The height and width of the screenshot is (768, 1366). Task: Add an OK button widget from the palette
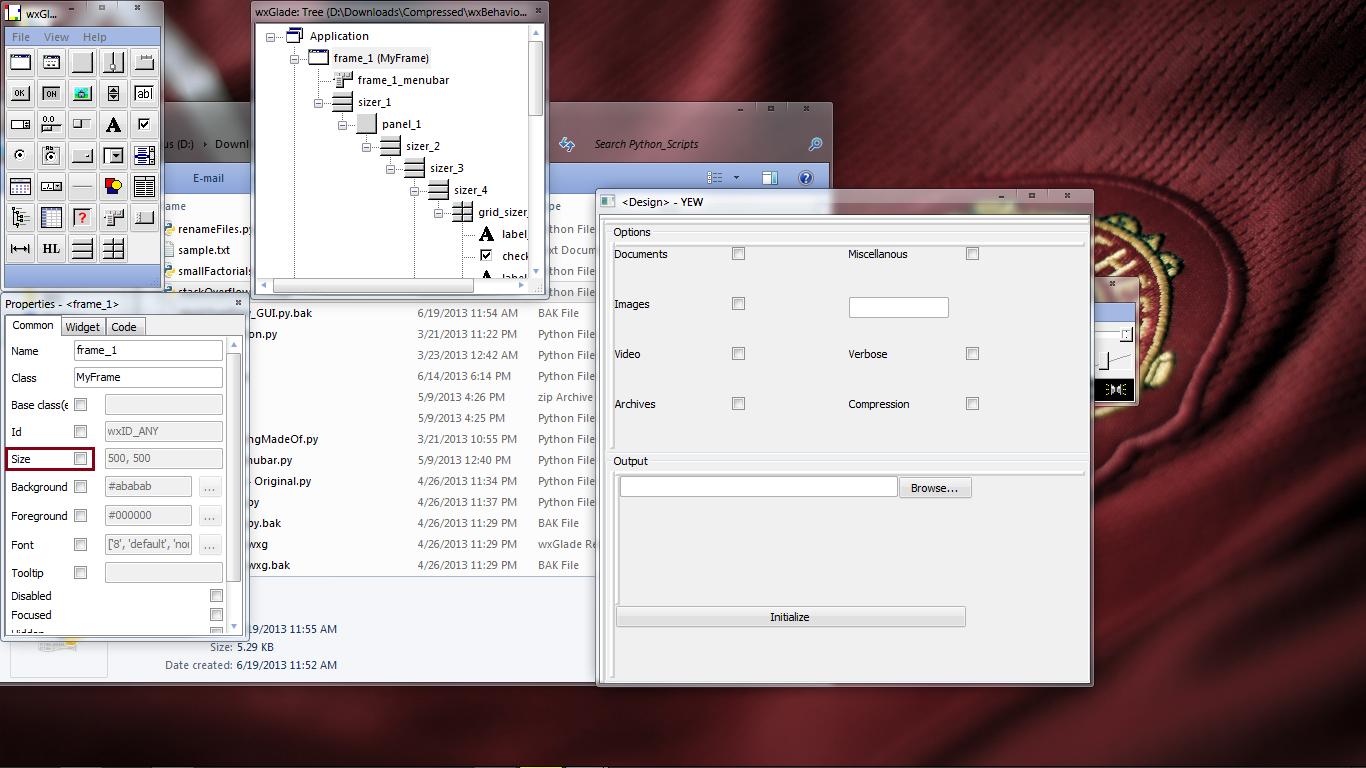click(20, 93)
